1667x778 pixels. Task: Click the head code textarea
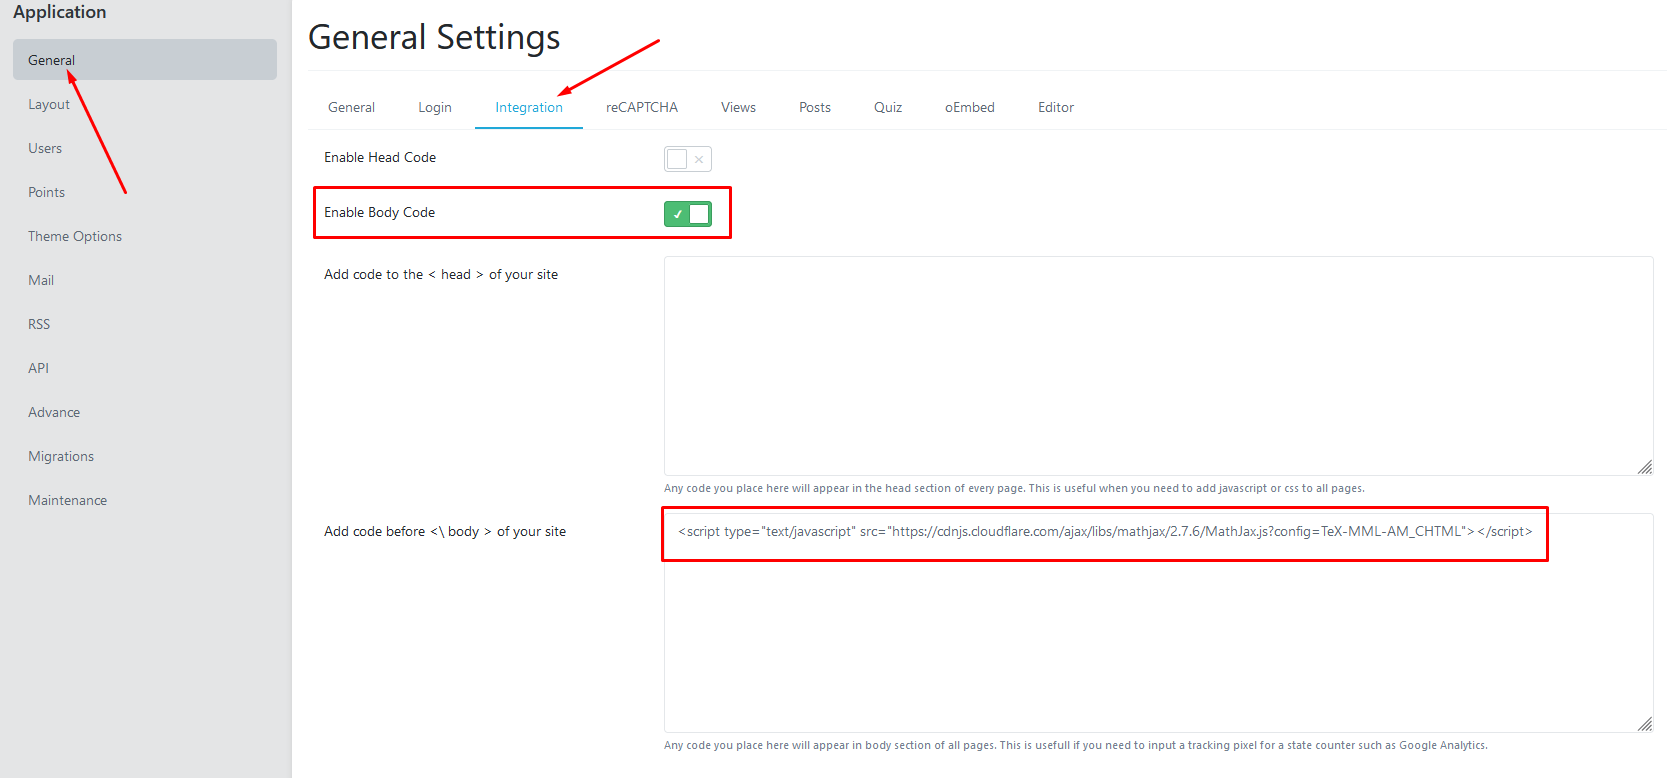point(1158,366)
